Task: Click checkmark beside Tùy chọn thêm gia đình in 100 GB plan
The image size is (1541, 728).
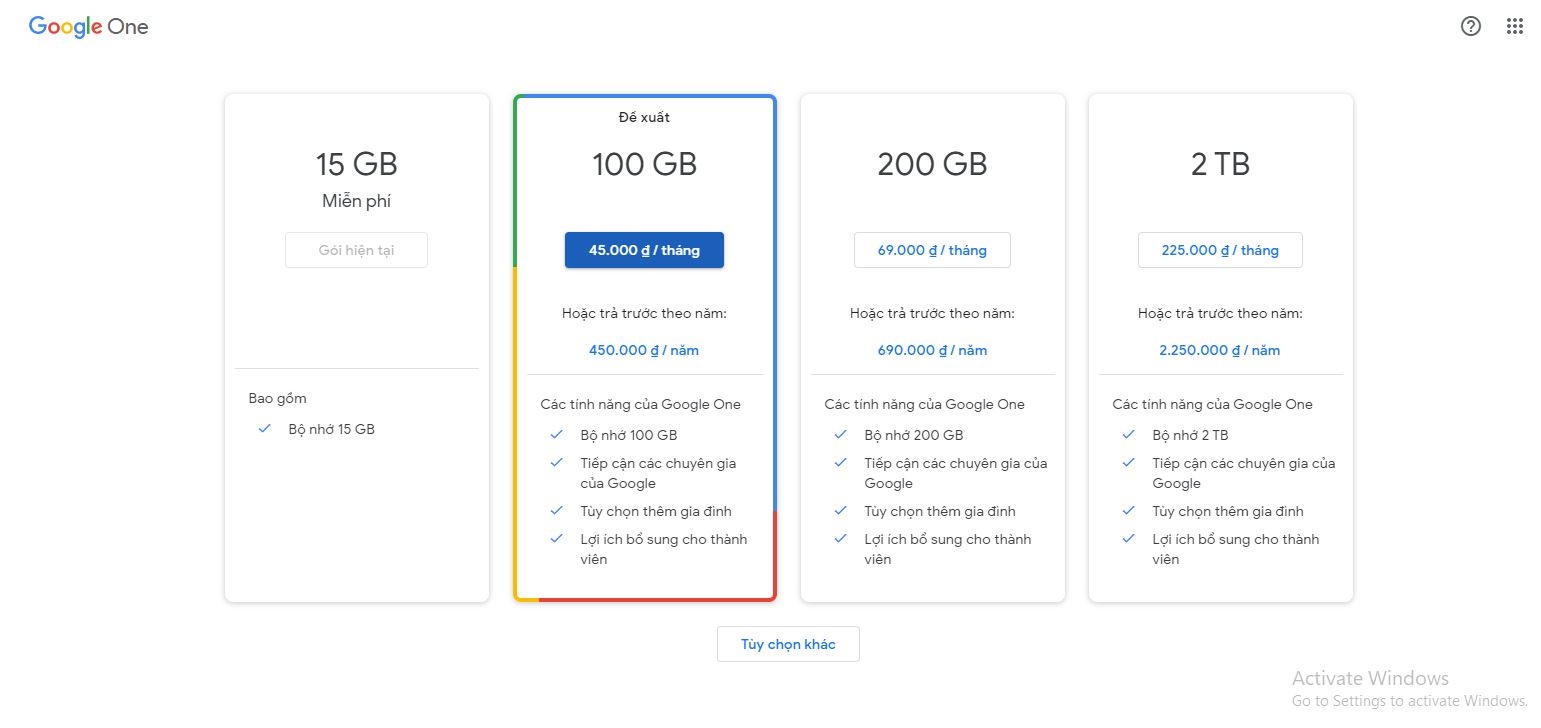Action: pos(557,511)
